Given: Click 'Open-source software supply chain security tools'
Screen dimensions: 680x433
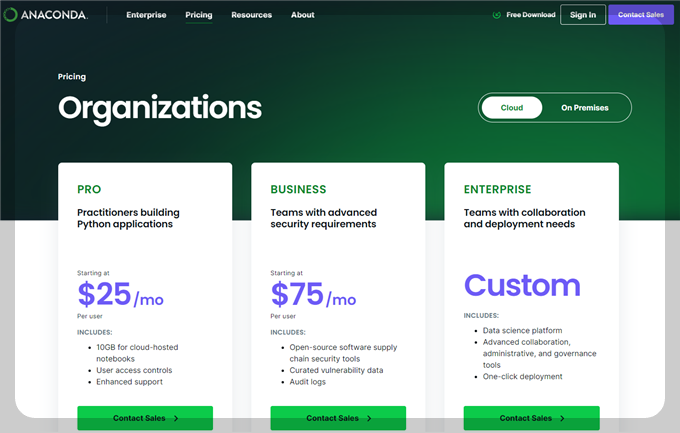Looking at the screenshot, I should tap(343, 353).
